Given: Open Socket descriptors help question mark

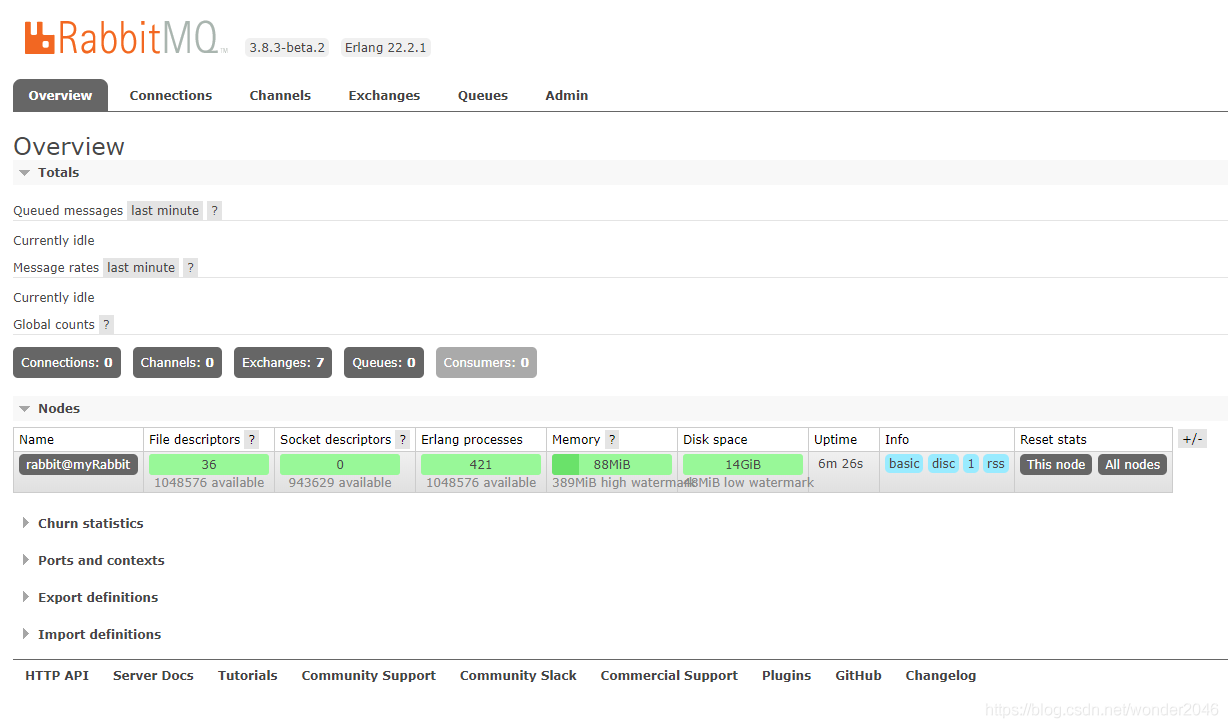Looking at the screenshot, I should (x=403, y=440).
